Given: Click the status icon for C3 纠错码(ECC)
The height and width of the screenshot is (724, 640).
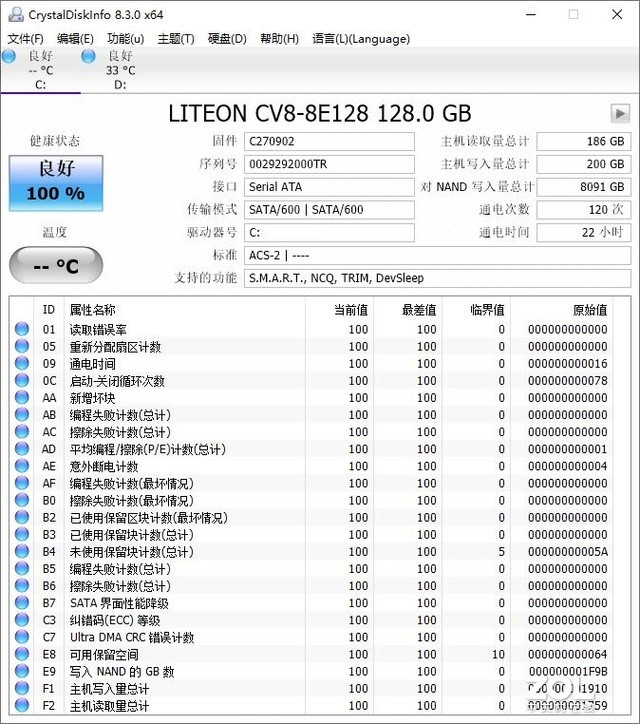Looking at the screenshot, I should pos(22,619).
